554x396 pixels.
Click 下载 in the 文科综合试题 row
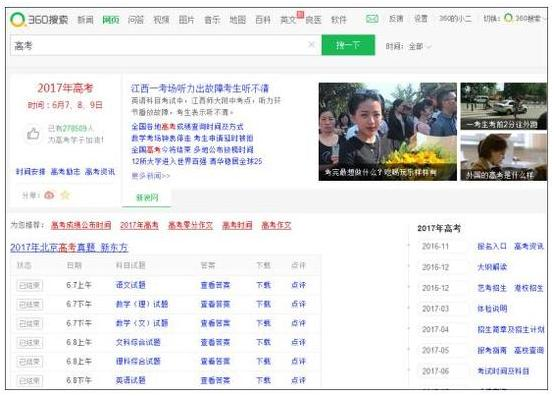(264, 342)
